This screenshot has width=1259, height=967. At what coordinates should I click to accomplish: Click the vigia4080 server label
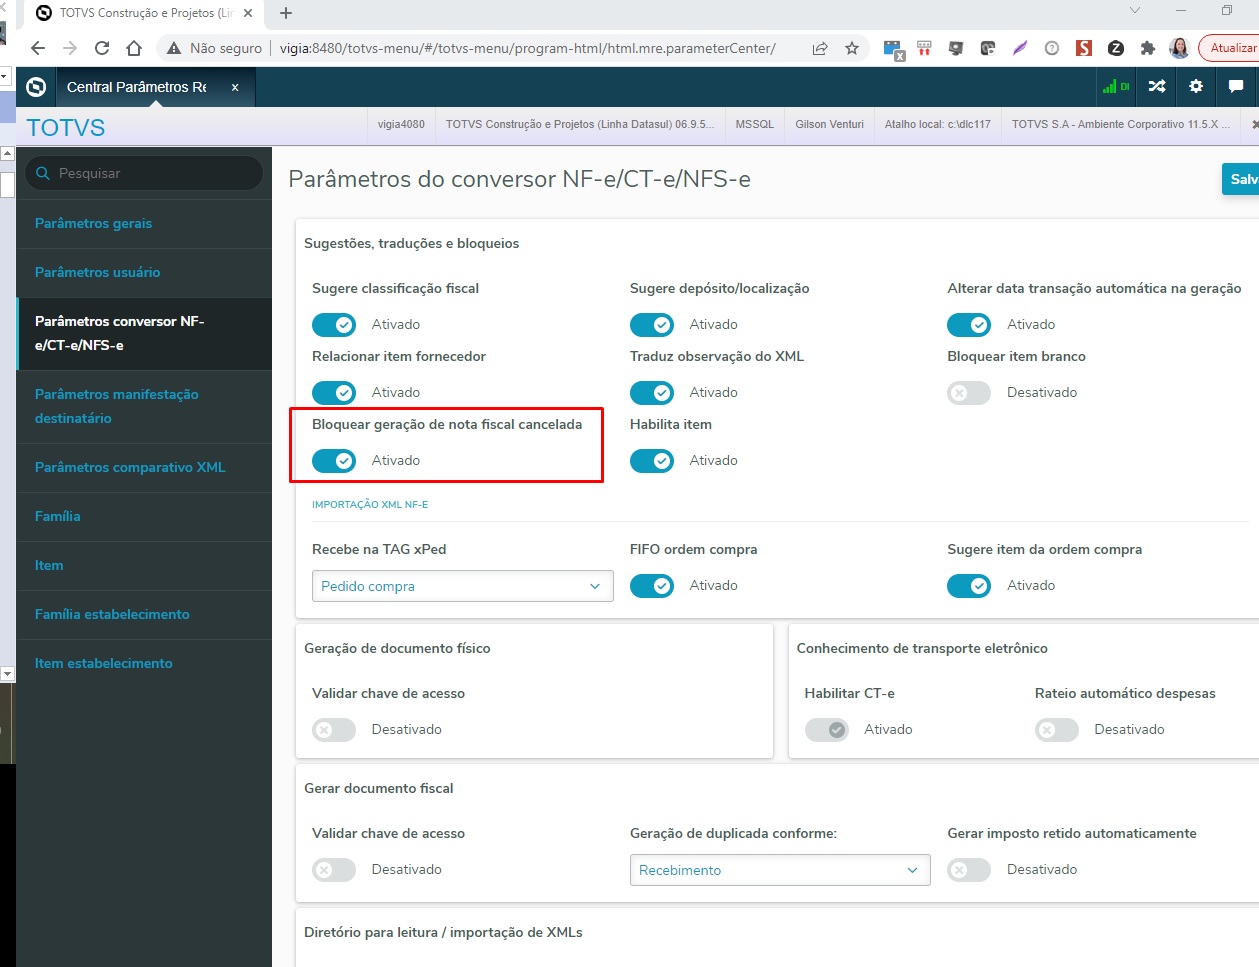click(401, 124)
